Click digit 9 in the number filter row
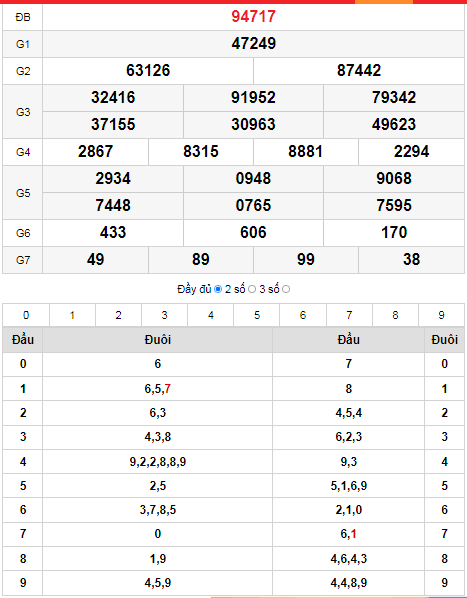The height and width of the screenshot is (598, 467). [x=441, y=315]
